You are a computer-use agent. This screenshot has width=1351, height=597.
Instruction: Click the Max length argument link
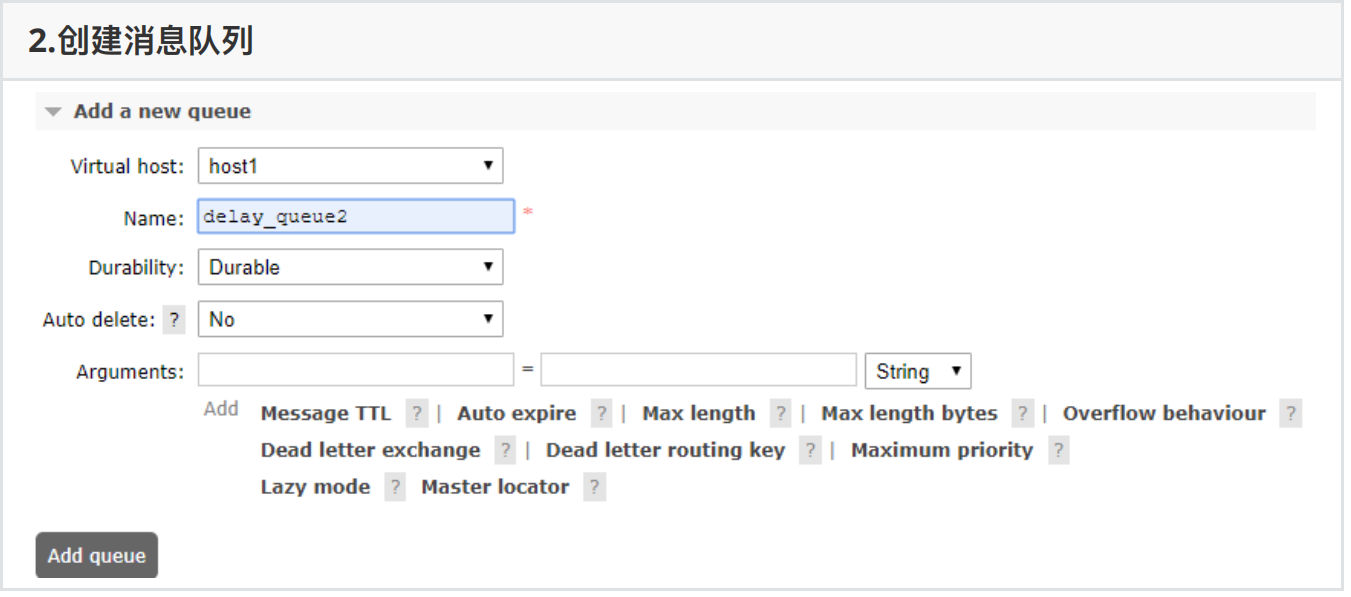pyautogui.click(x=698, y=414)
